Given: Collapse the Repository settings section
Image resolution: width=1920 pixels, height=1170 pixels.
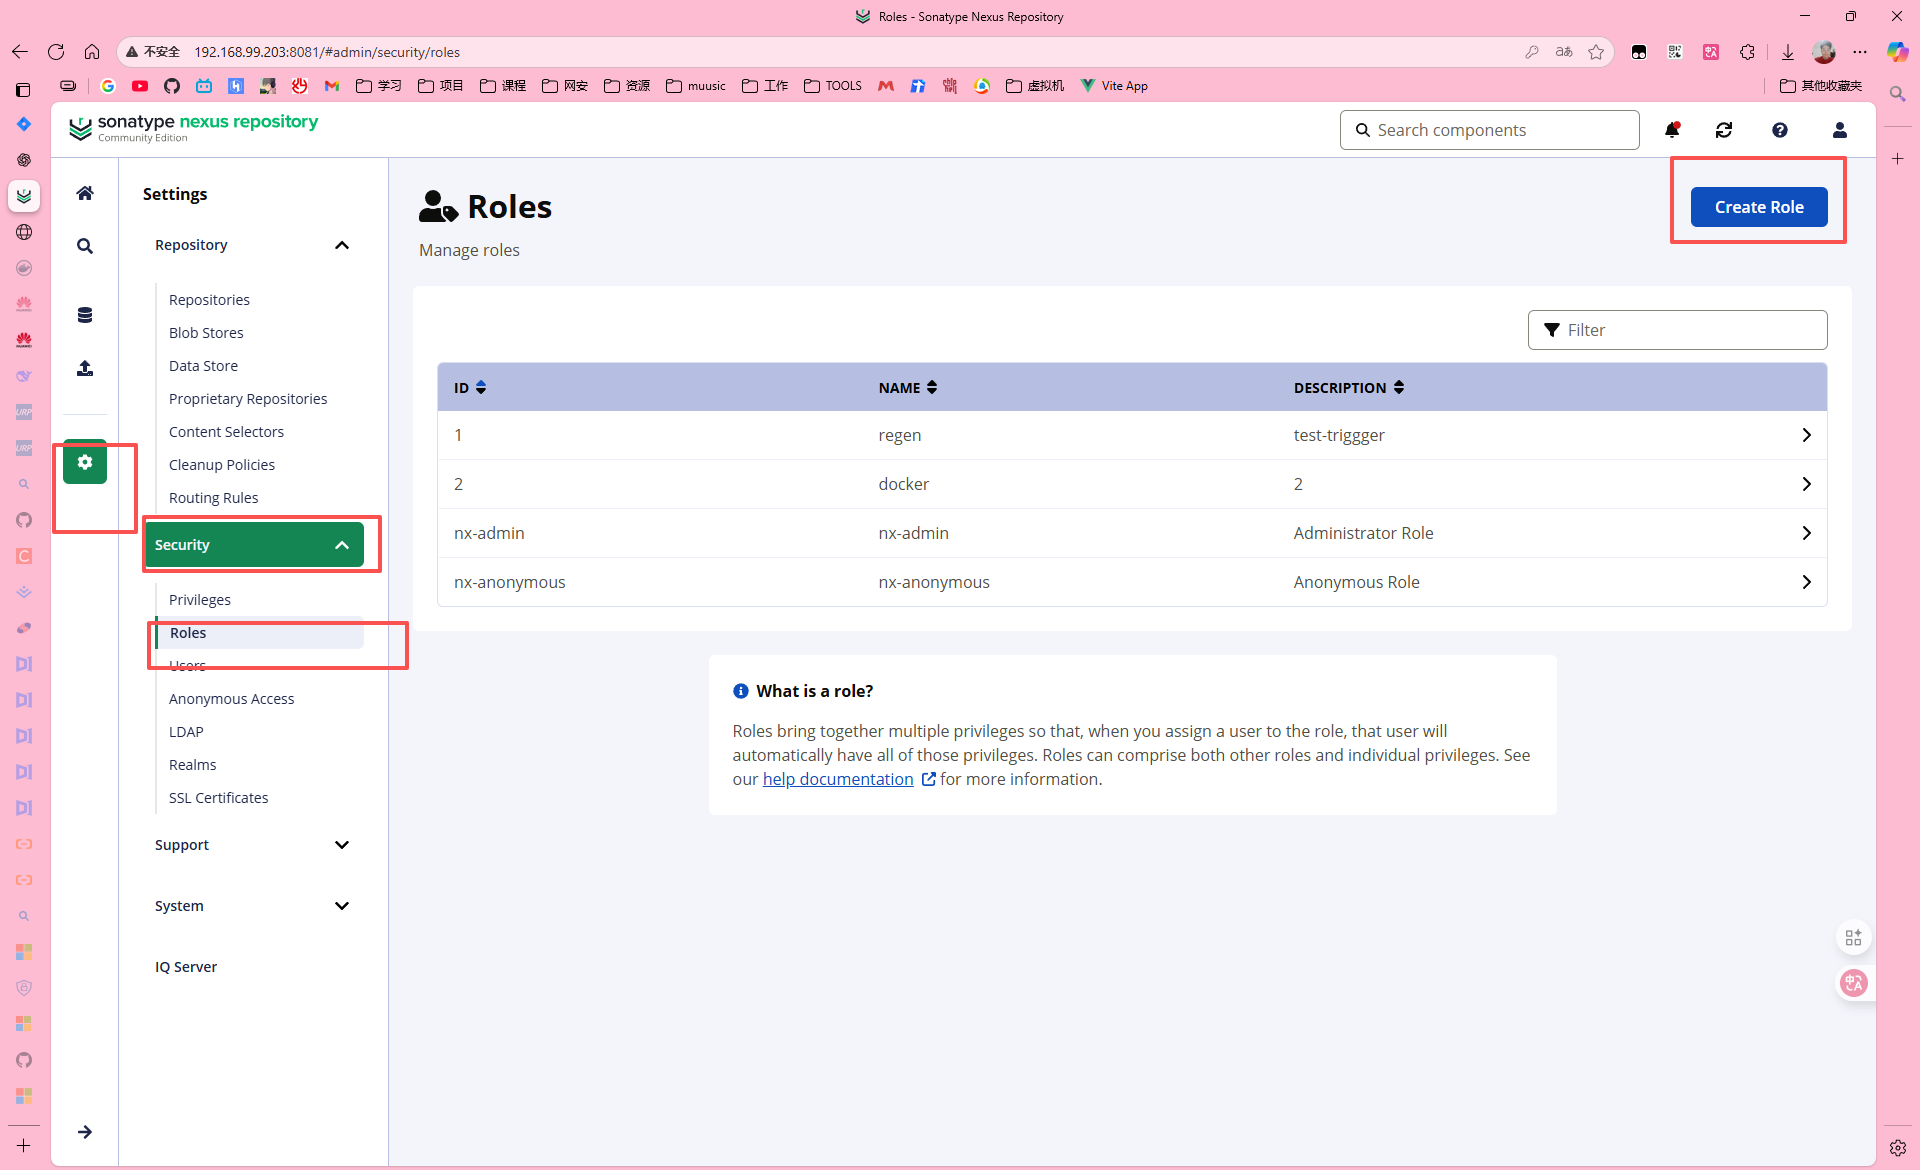Looking at the screenshot, I should (342, 245).
